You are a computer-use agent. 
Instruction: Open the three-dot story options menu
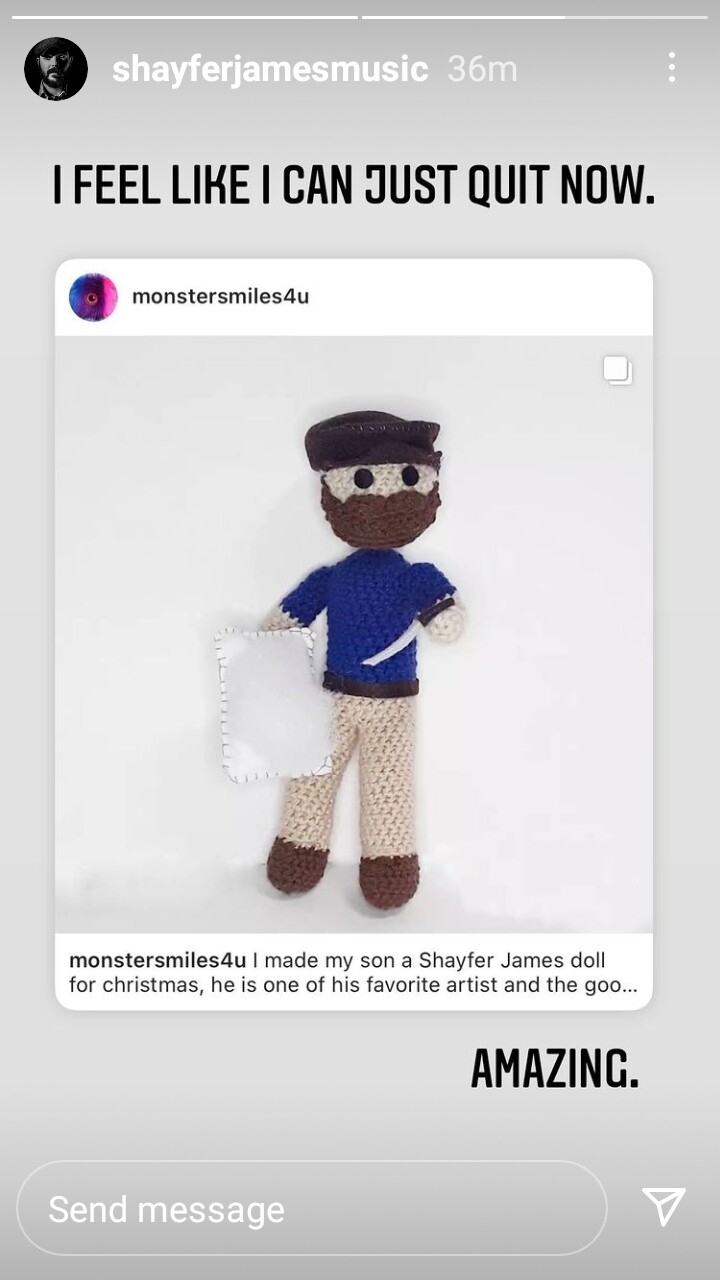click(x=671, y=68)
